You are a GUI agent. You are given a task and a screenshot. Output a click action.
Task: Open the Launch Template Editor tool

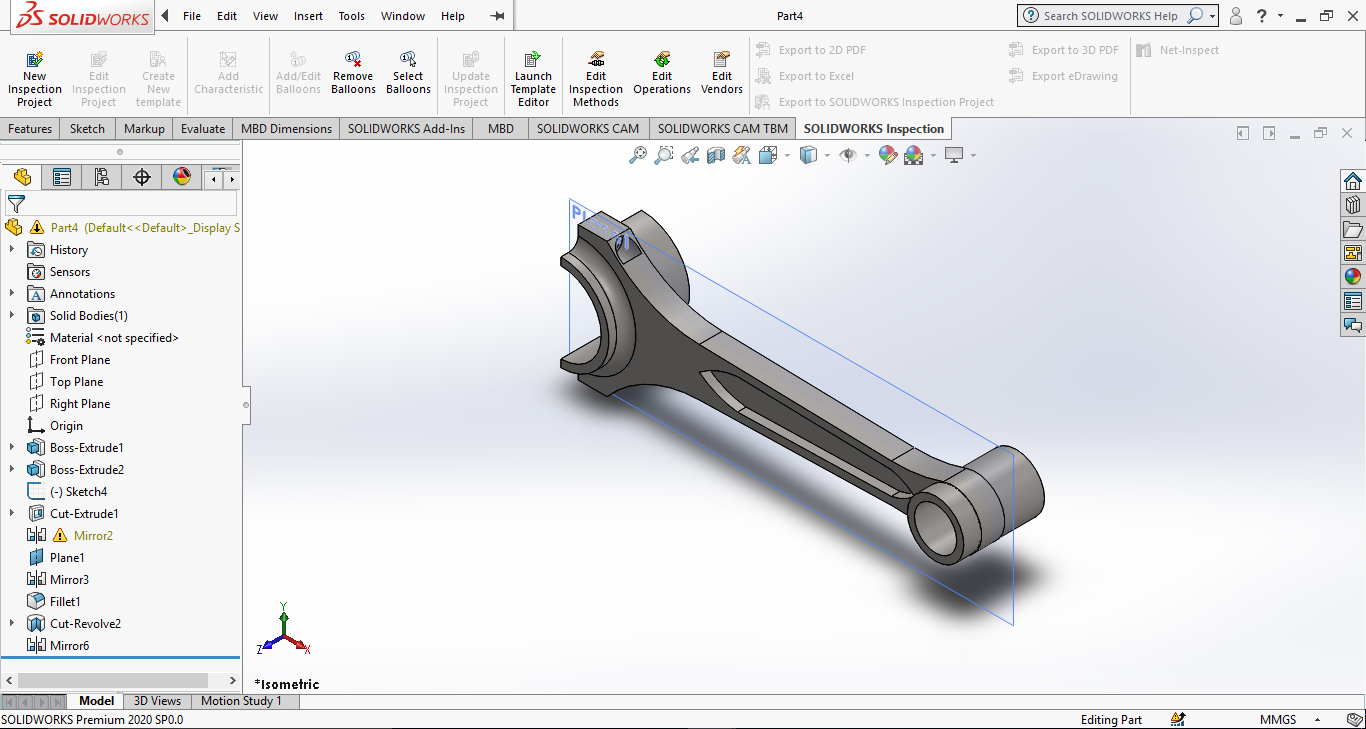coord(533,78)
